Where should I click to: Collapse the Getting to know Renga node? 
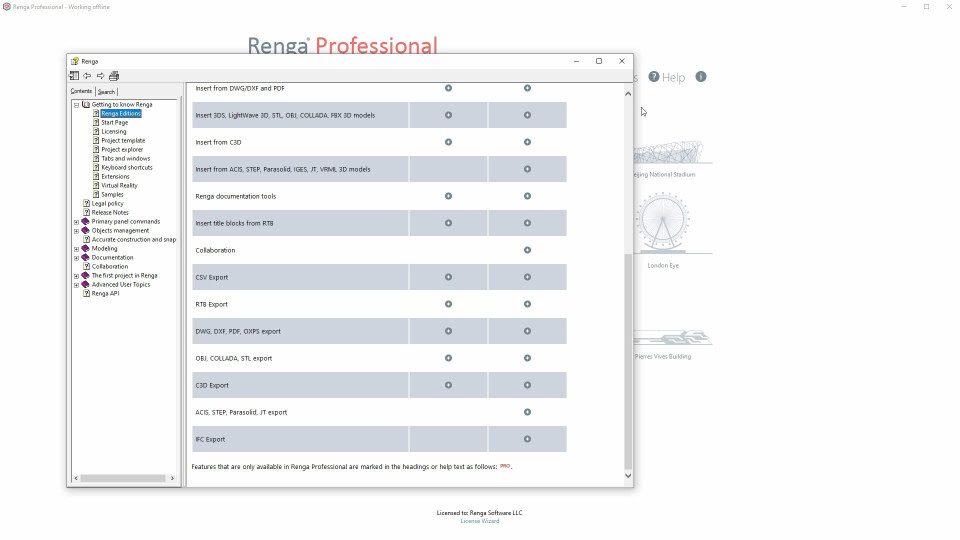[x=76, y=105]
